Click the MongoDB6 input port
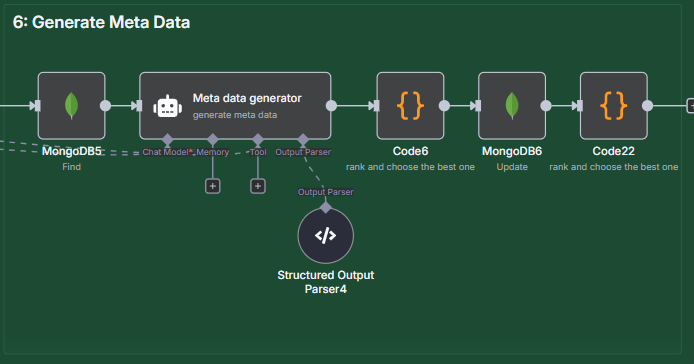This screenshot has width=694, height=364. (478, 106)
